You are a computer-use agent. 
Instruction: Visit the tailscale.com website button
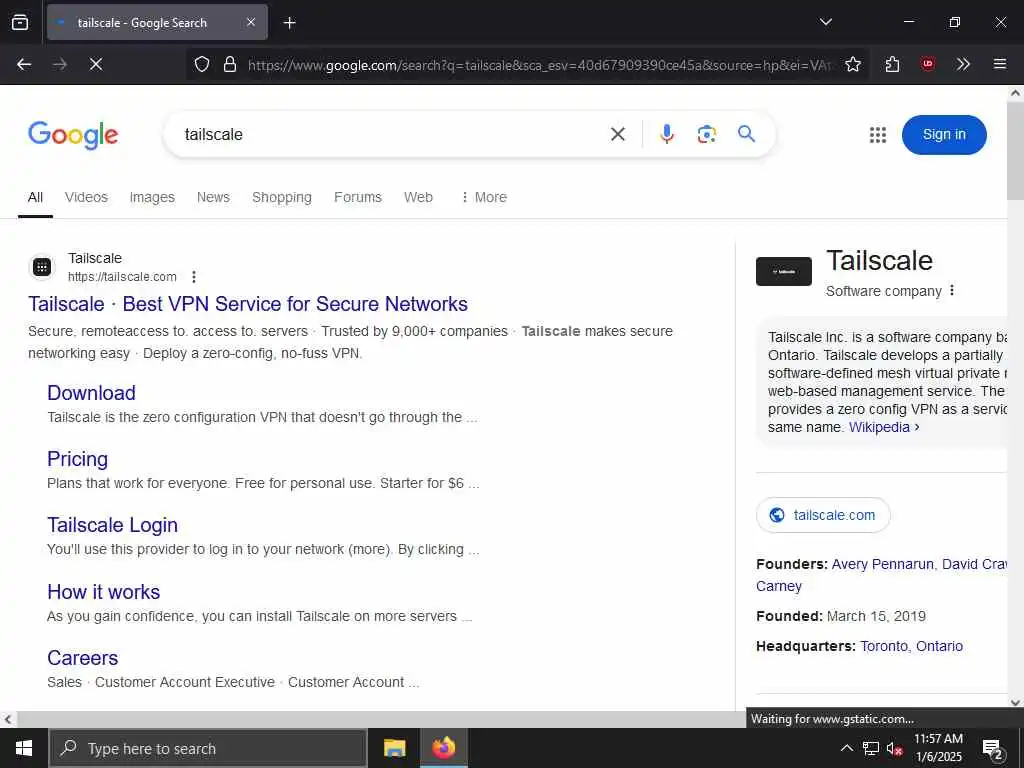point(823,515)
